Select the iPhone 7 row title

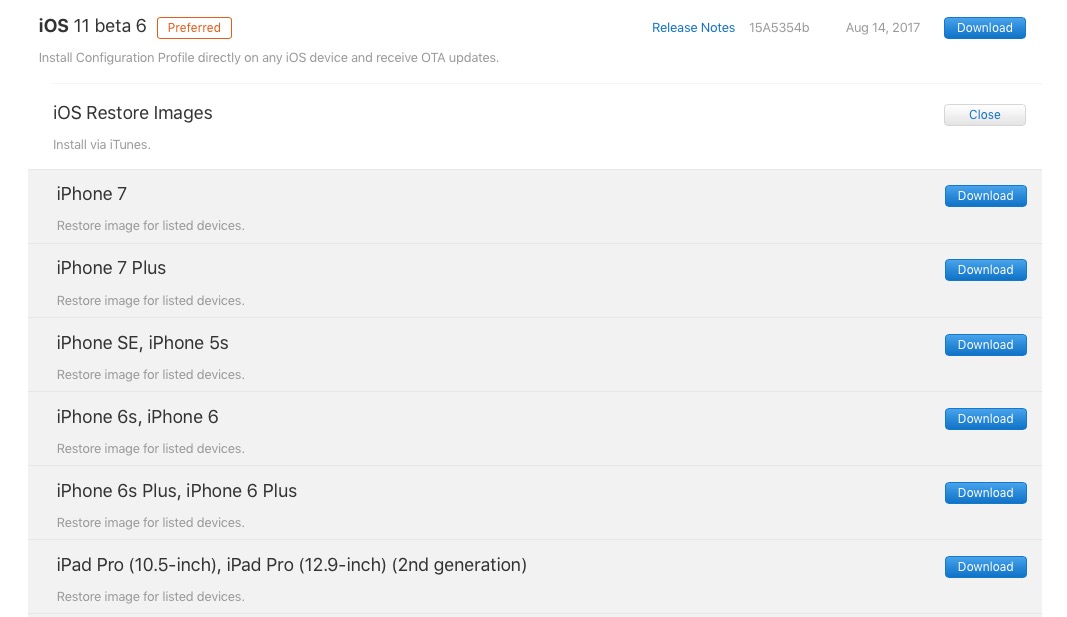pos(92,194)
